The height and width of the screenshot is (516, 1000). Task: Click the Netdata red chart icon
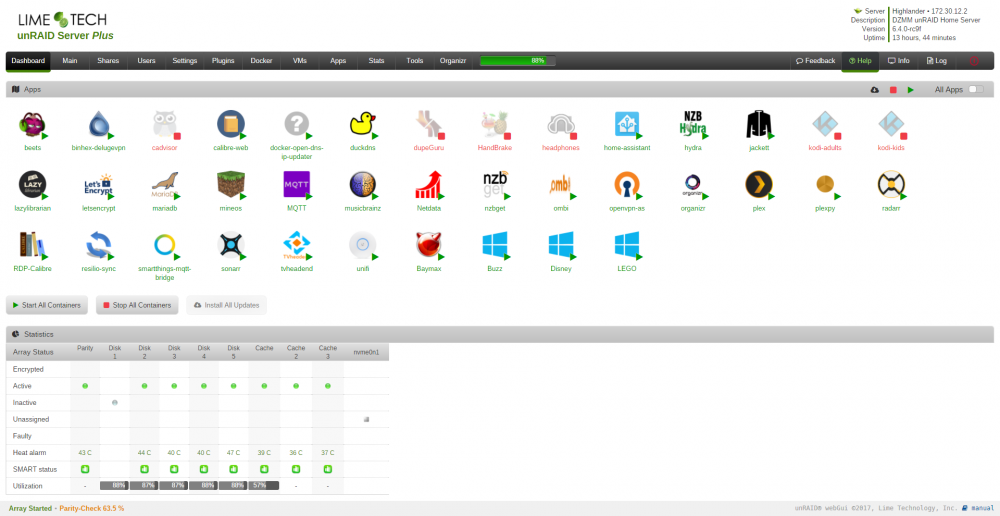pos(429,184)
